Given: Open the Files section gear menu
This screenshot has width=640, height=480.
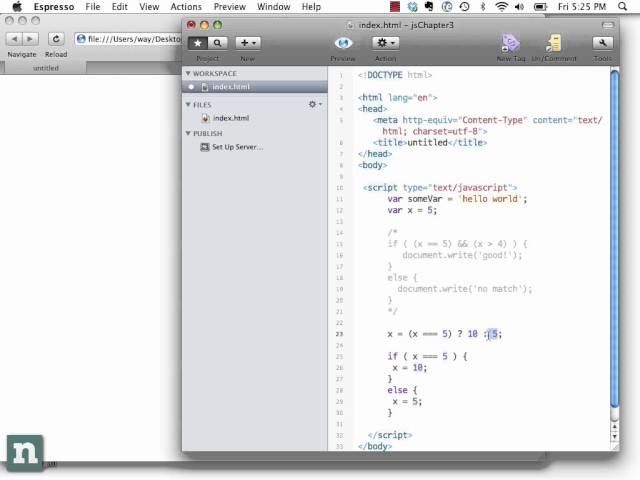Looking at the screenshot, I should pyautogui.click(x=314, y=104).
